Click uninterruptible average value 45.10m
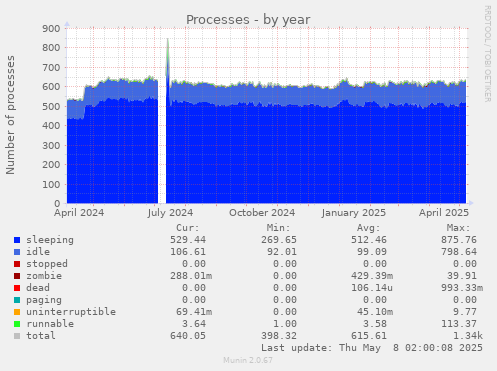Image resolution: width=497 pixels, height=371 pixels. pos(375,312)
